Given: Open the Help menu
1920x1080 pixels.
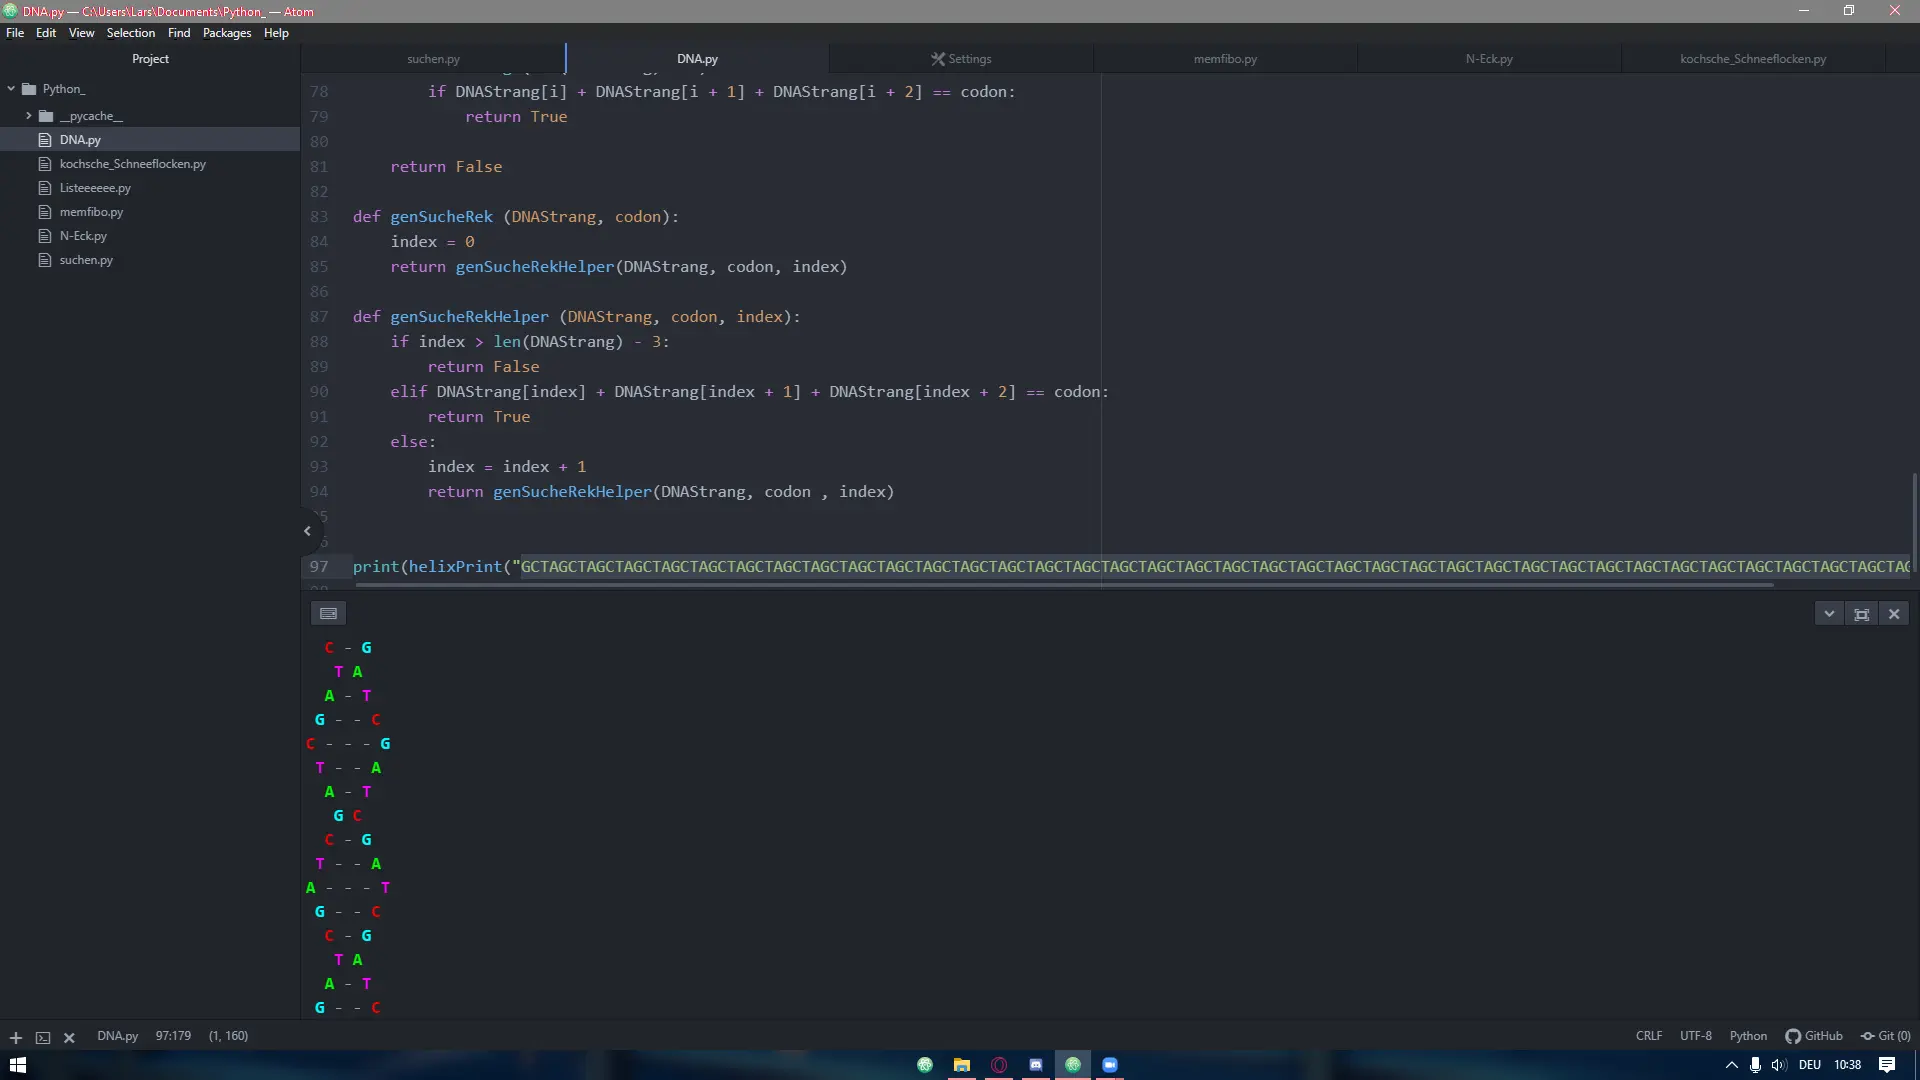Looking at the screenshot, I should pyautogui.click(x=276, y=33).
